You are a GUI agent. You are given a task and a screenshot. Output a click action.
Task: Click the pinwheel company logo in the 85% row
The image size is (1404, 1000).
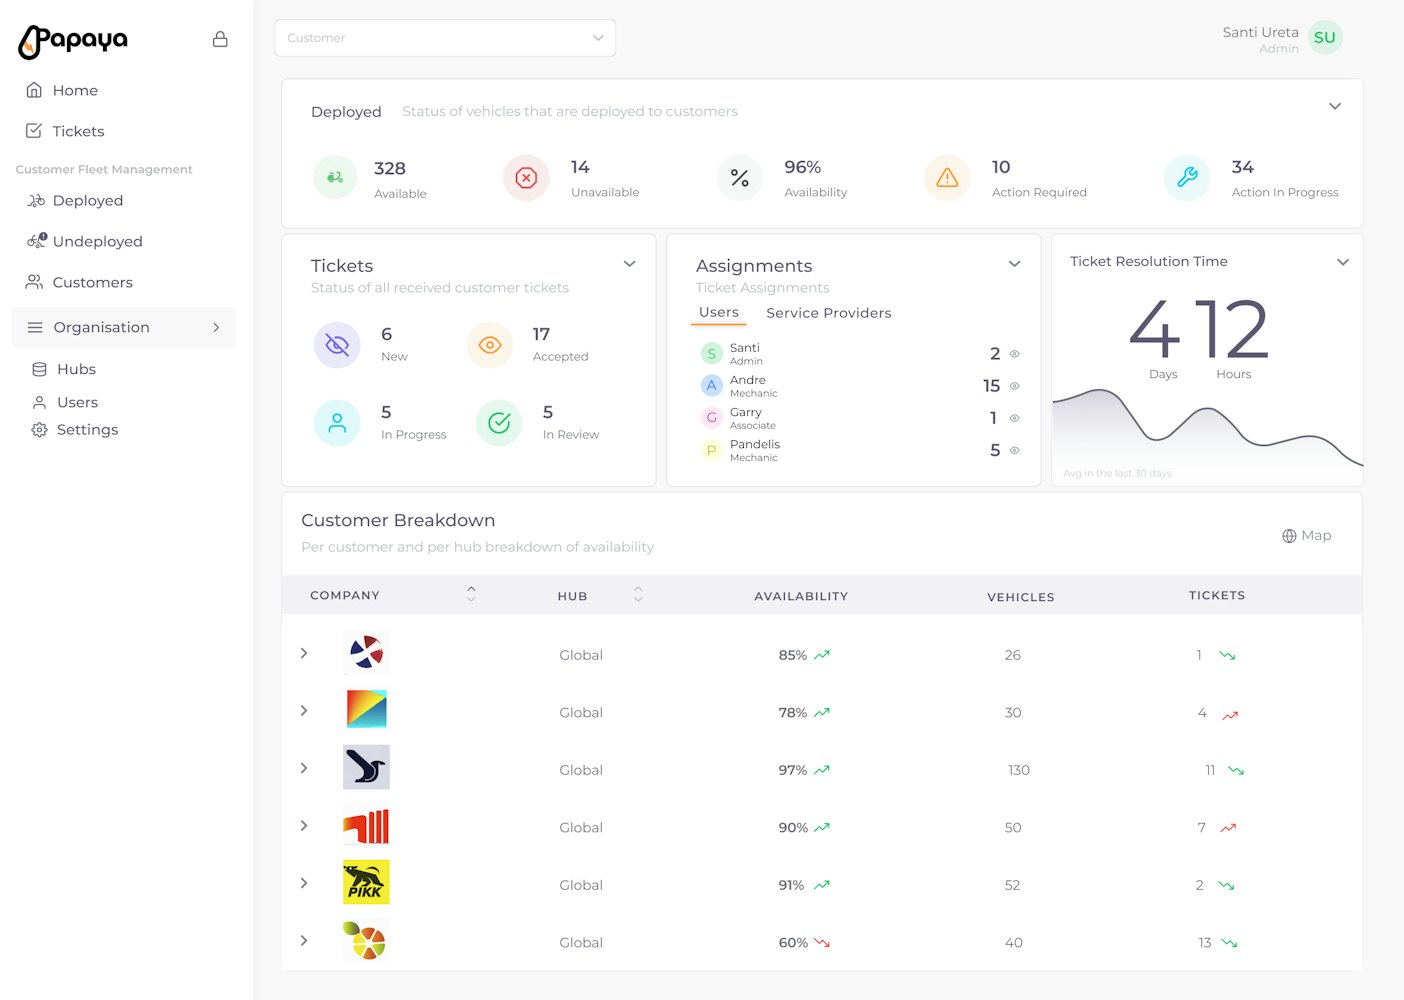pyautogui.click(x=366, y=653)
